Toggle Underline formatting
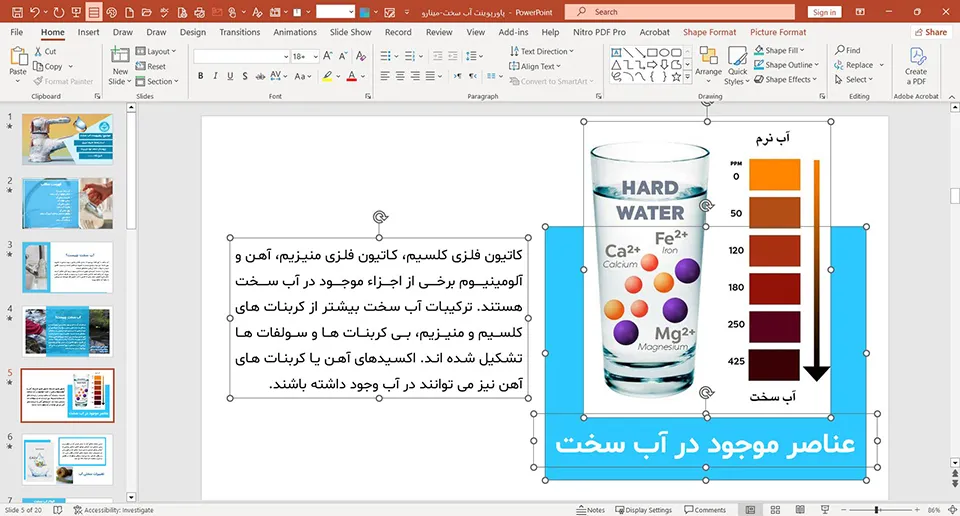 230,76
